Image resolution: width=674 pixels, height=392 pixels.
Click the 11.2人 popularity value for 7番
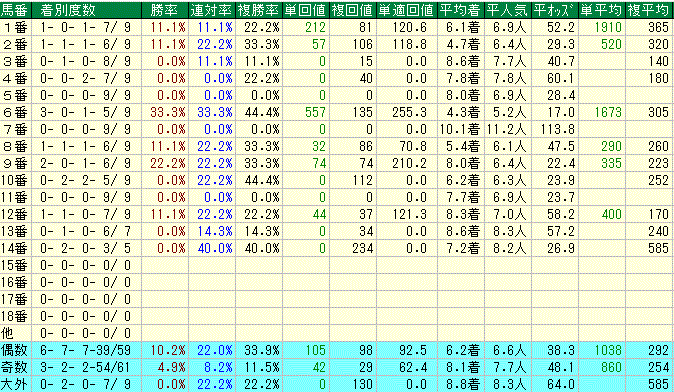pyautogui.click(x=507, y=129)
